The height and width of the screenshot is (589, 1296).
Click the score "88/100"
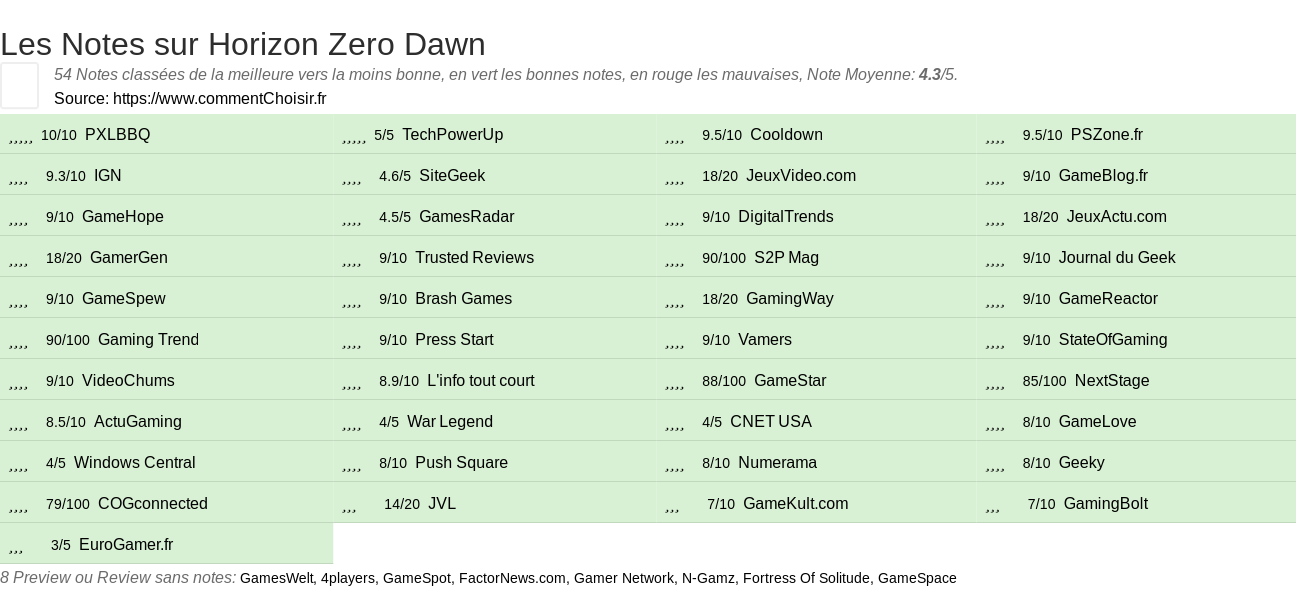(x=724, y=381)
